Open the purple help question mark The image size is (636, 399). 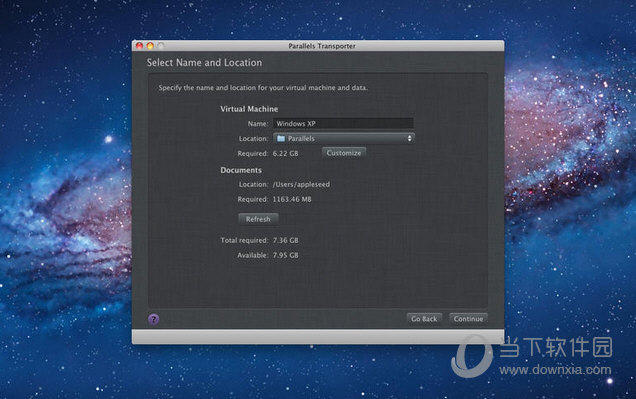click(153, 319)
